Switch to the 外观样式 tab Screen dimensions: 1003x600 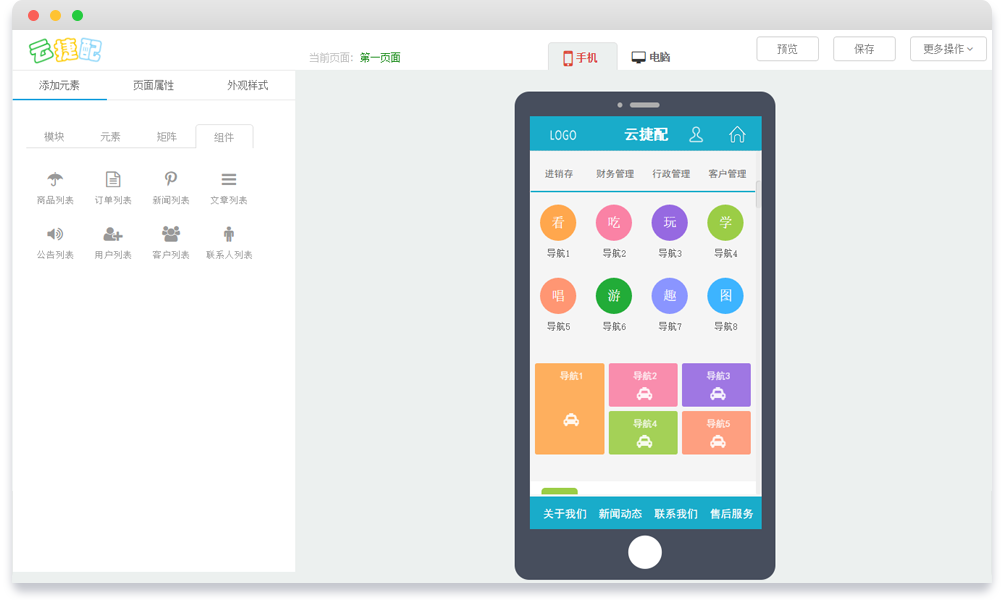[x=247, y=86]
